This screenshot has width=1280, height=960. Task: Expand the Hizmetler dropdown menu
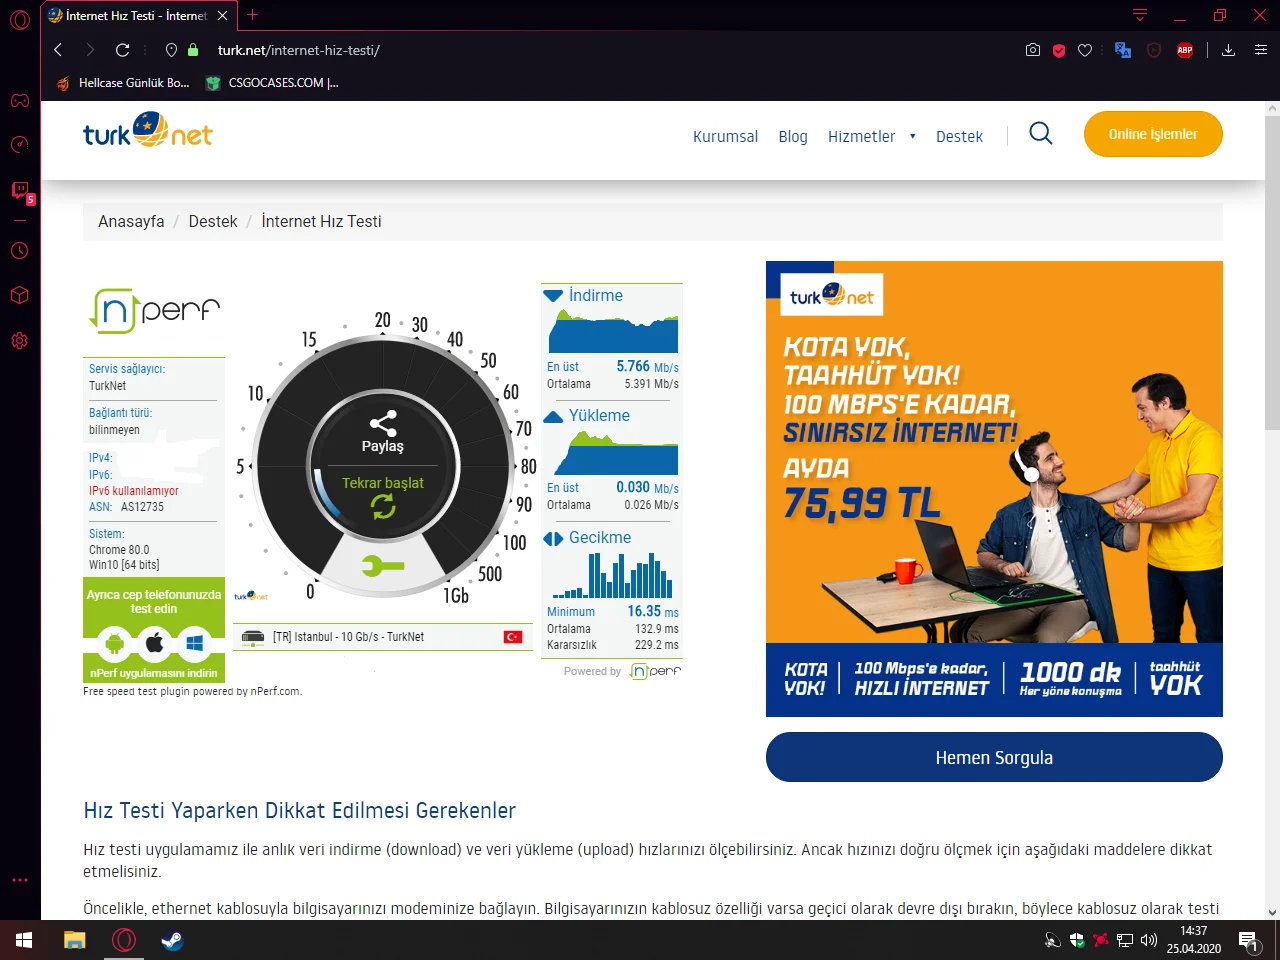point(871,137)
